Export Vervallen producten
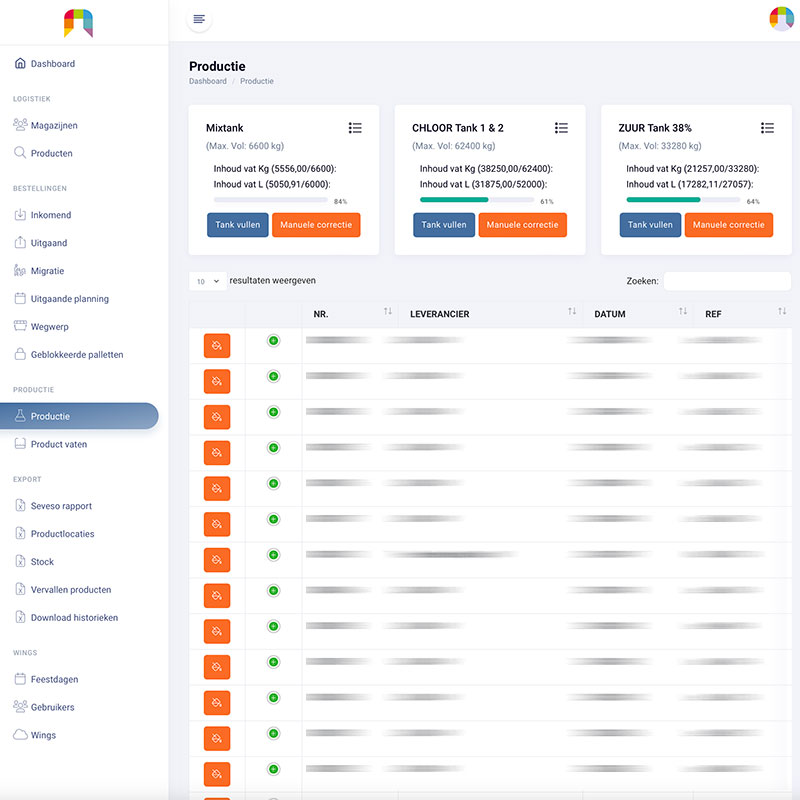Image resolution: width=800 pixels, height=800 pixels. (x=63, y=589)
